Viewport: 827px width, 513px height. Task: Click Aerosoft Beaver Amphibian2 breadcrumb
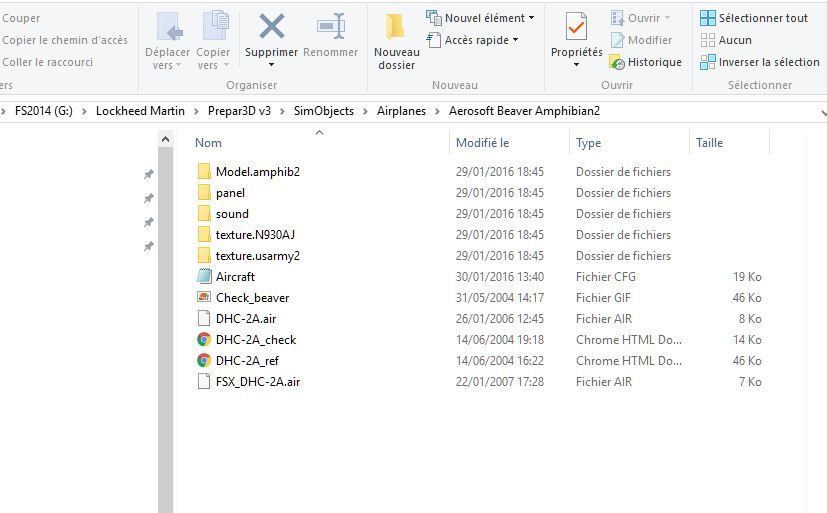coord(524,111)
